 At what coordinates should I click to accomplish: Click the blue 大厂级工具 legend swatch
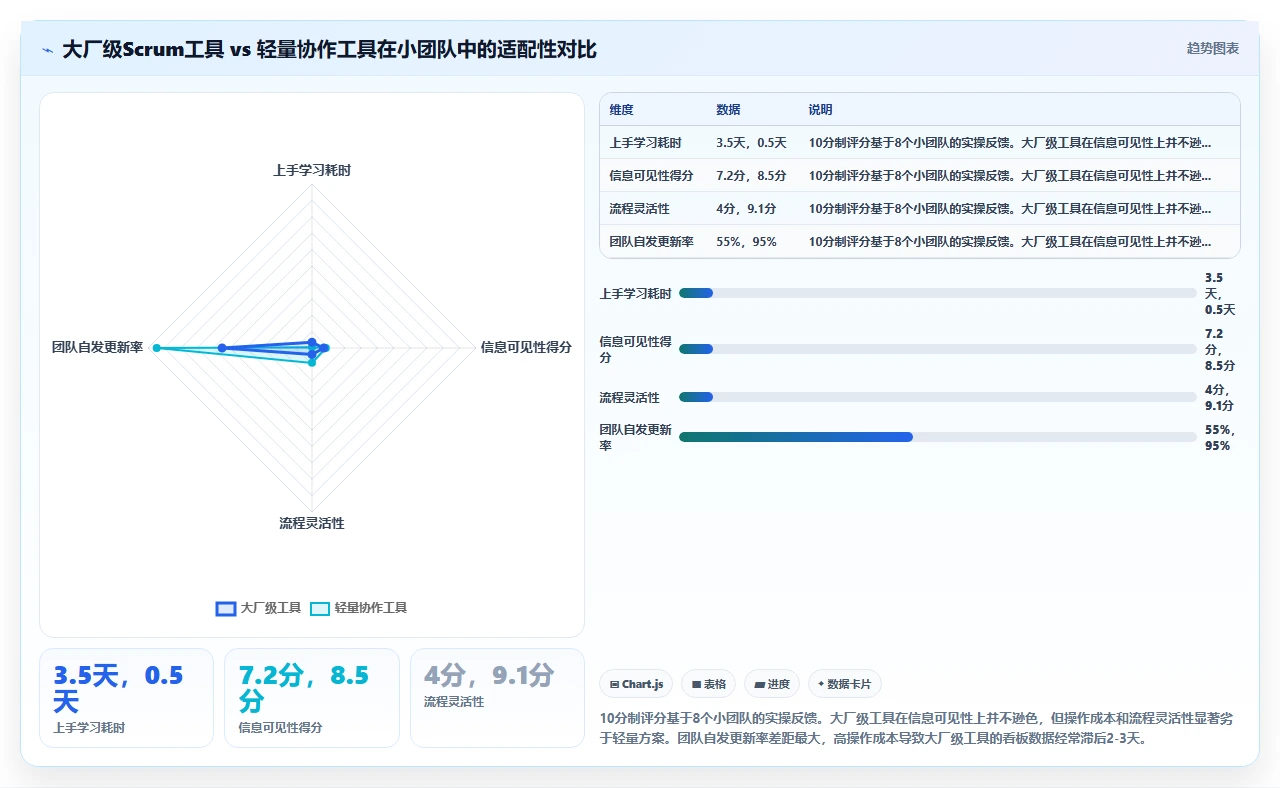[x=226, y=608]
